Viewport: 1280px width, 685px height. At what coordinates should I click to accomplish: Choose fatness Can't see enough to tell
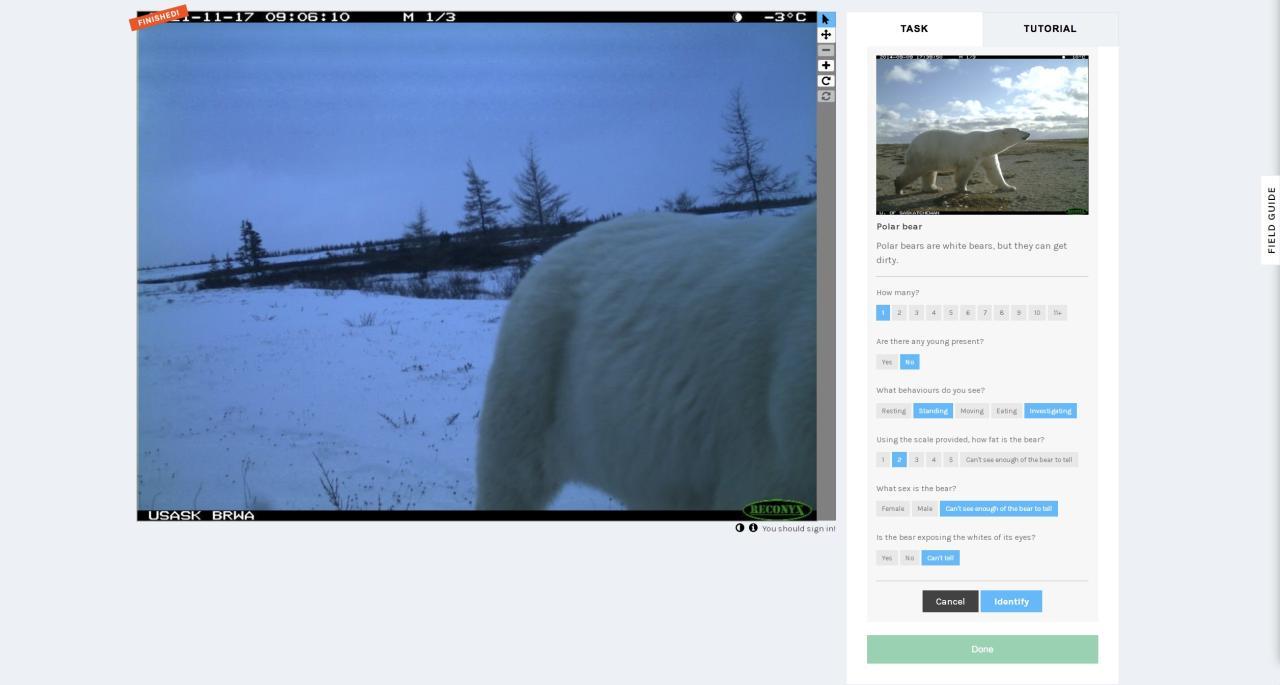(x=1019, y=460)
